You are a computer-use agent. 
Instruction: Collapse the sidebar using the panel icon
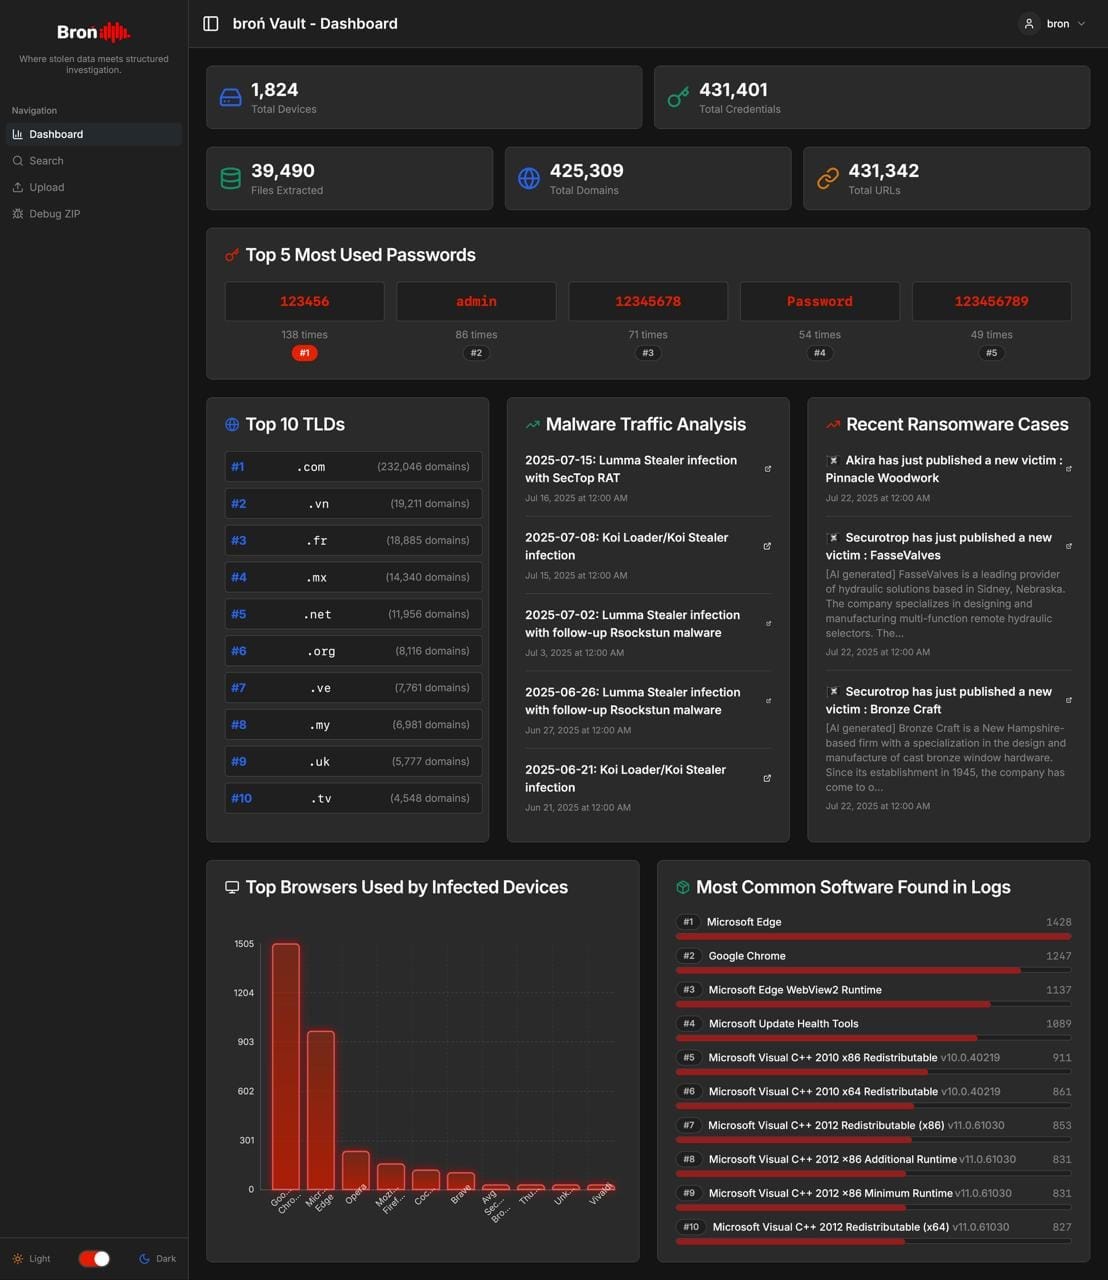click(x=211, y=23)
